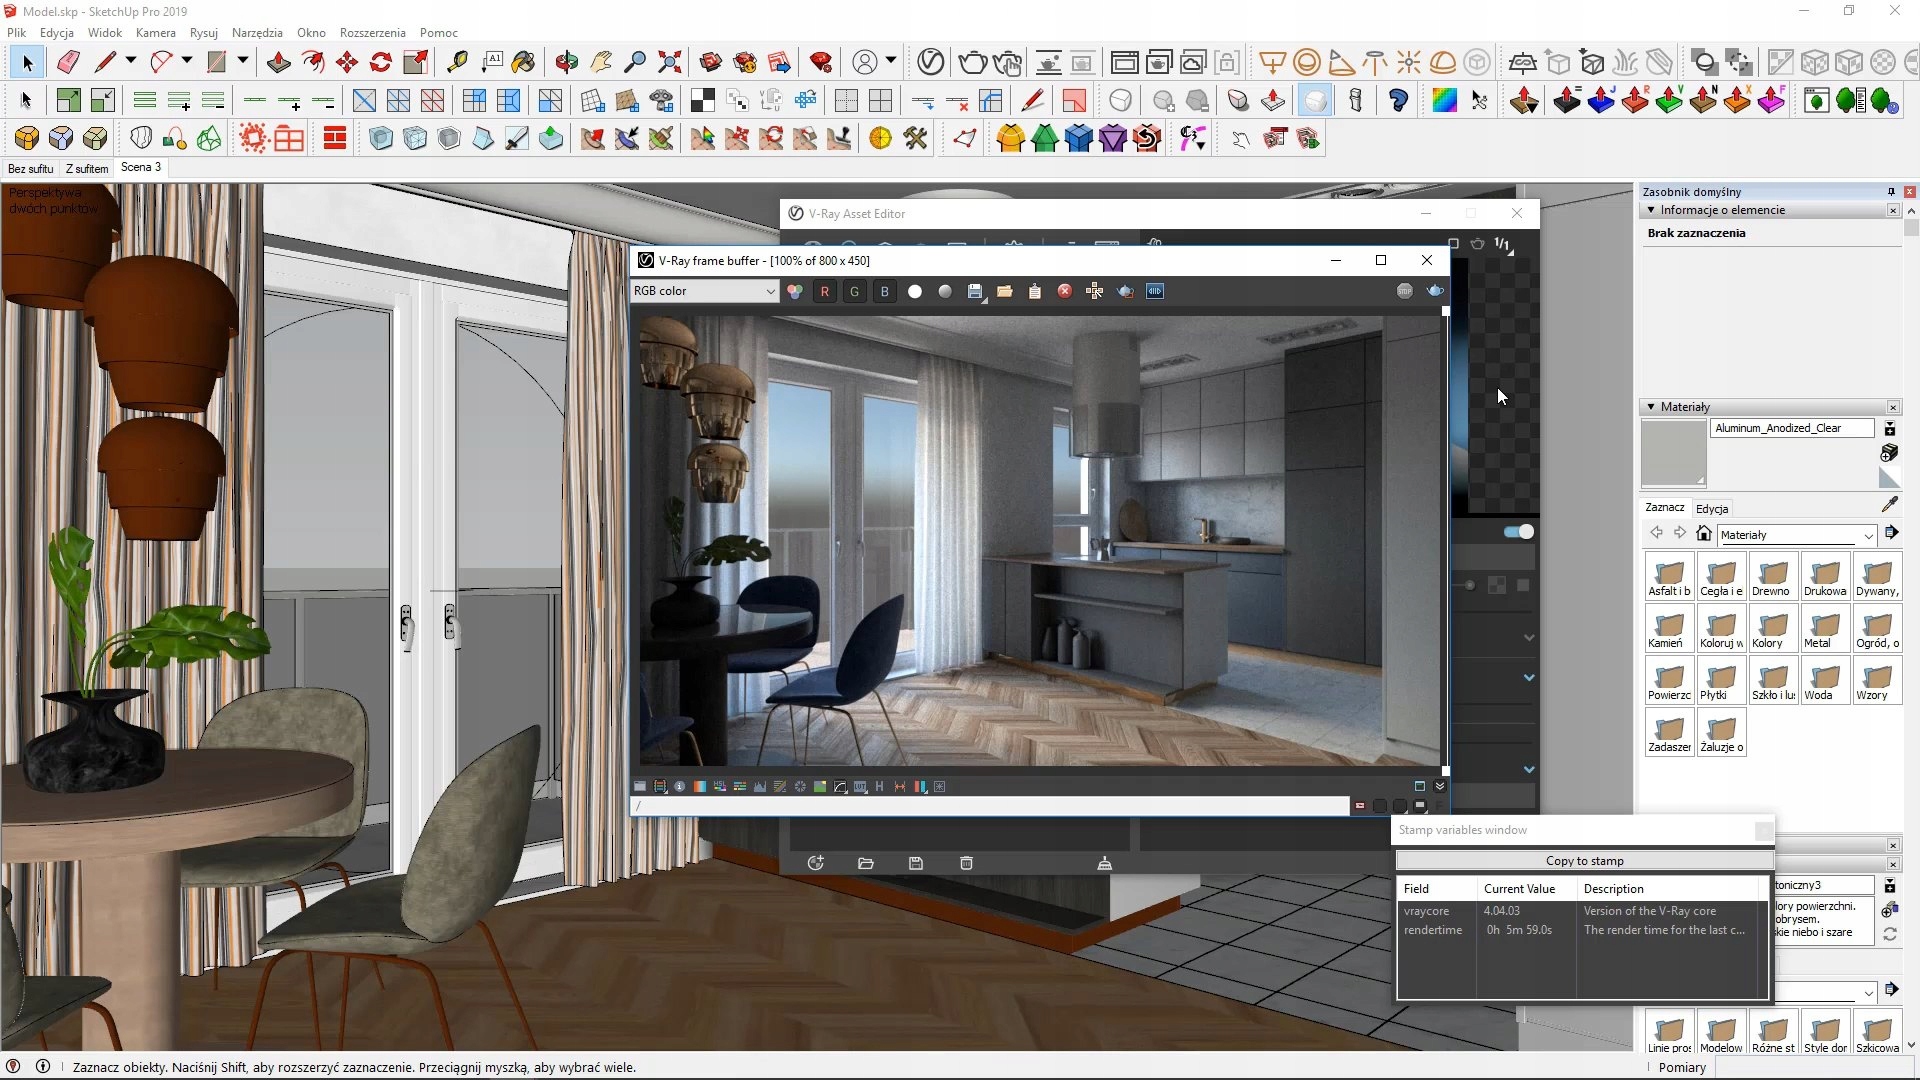1920x1080 pixels.
Task: Select the Eraser tool icon
Action: click(69, 62)
